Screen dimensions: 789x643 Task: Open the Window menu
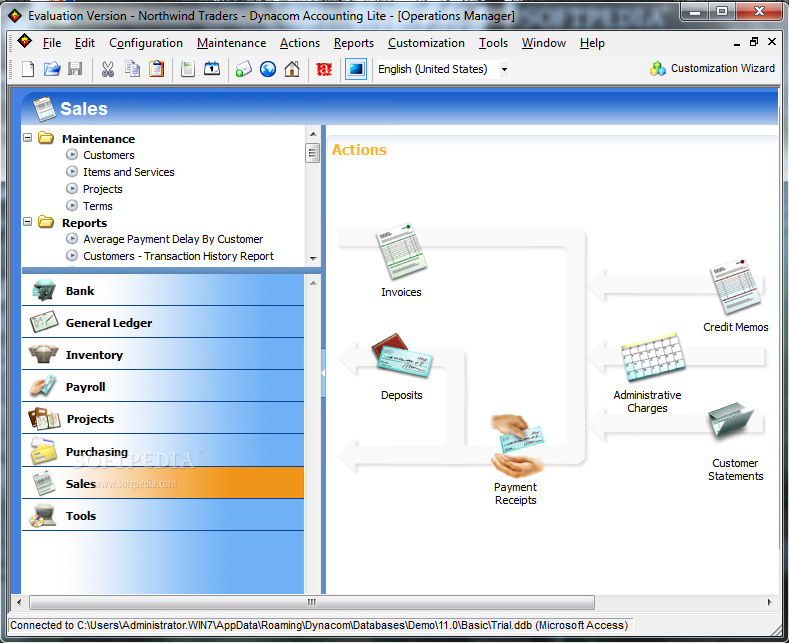(x=543, y=43)
